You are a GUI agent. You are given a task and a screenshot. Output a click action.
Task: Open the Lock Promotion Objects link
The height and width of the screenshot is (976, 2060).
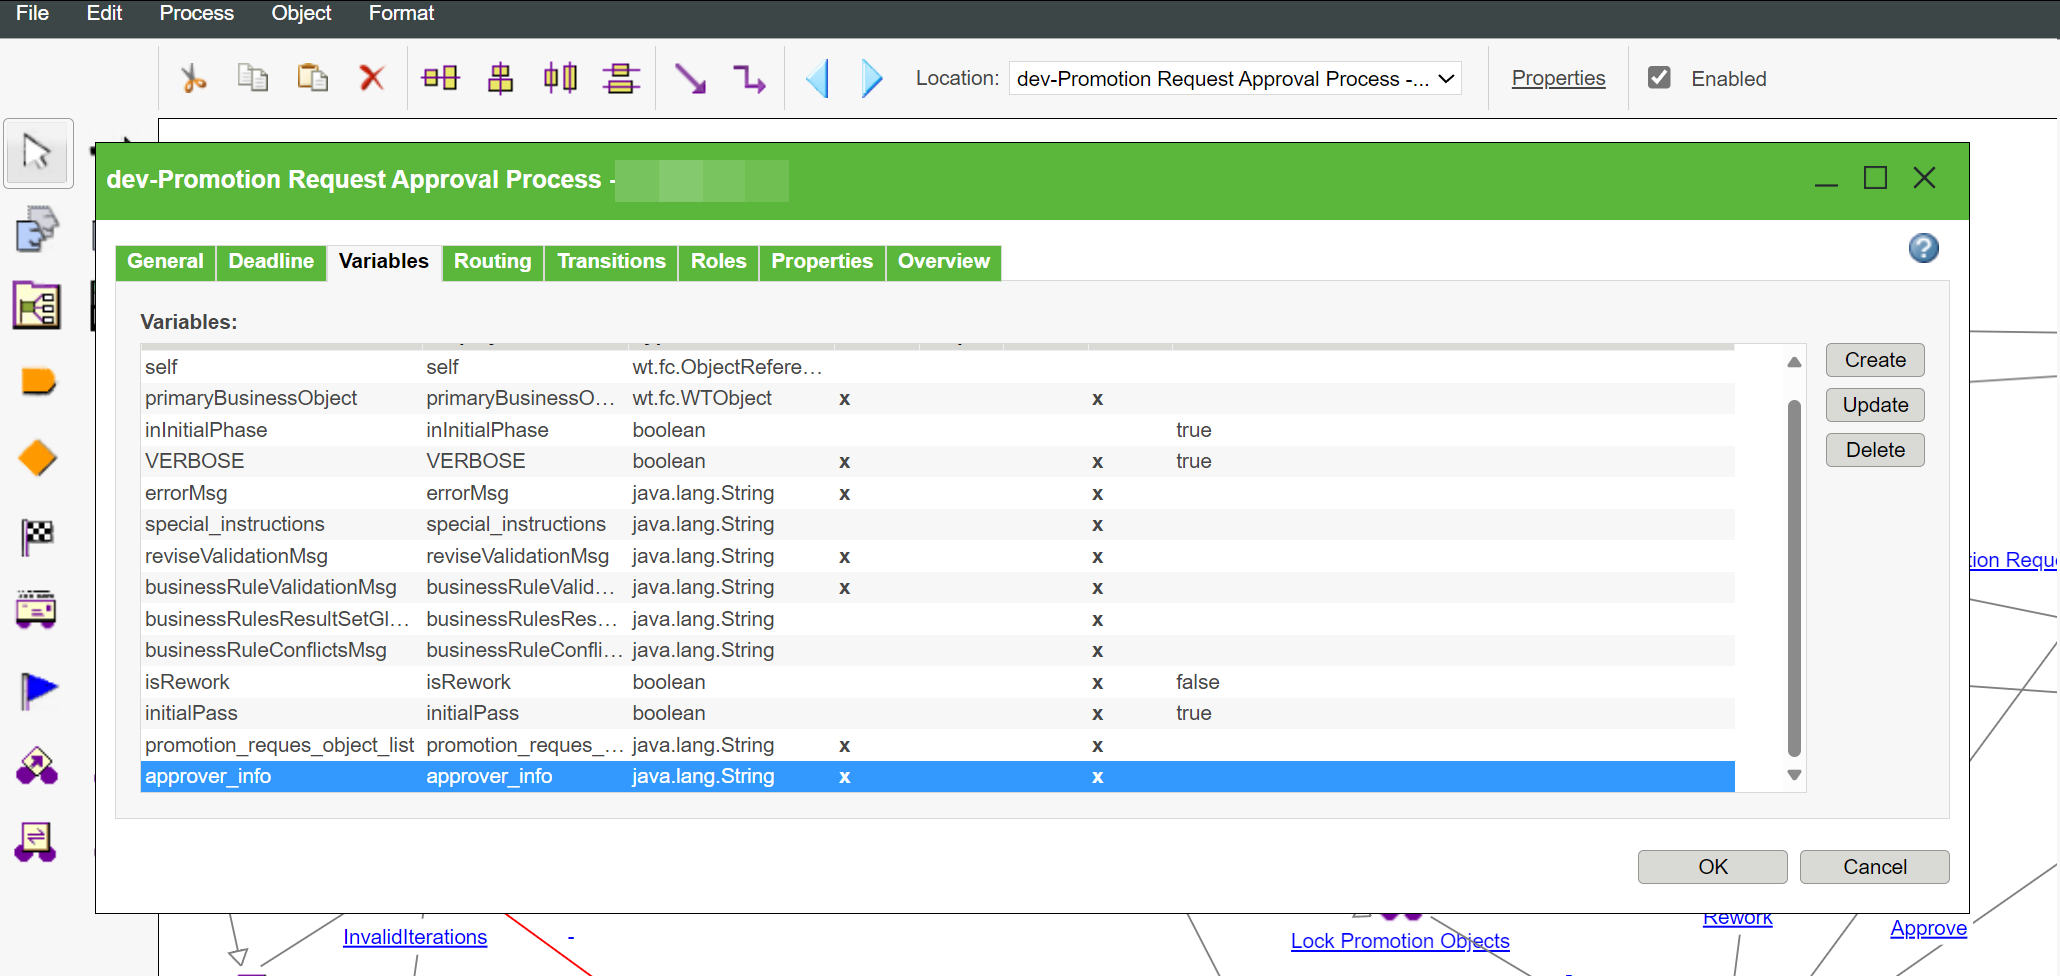tap(1400, 941)
